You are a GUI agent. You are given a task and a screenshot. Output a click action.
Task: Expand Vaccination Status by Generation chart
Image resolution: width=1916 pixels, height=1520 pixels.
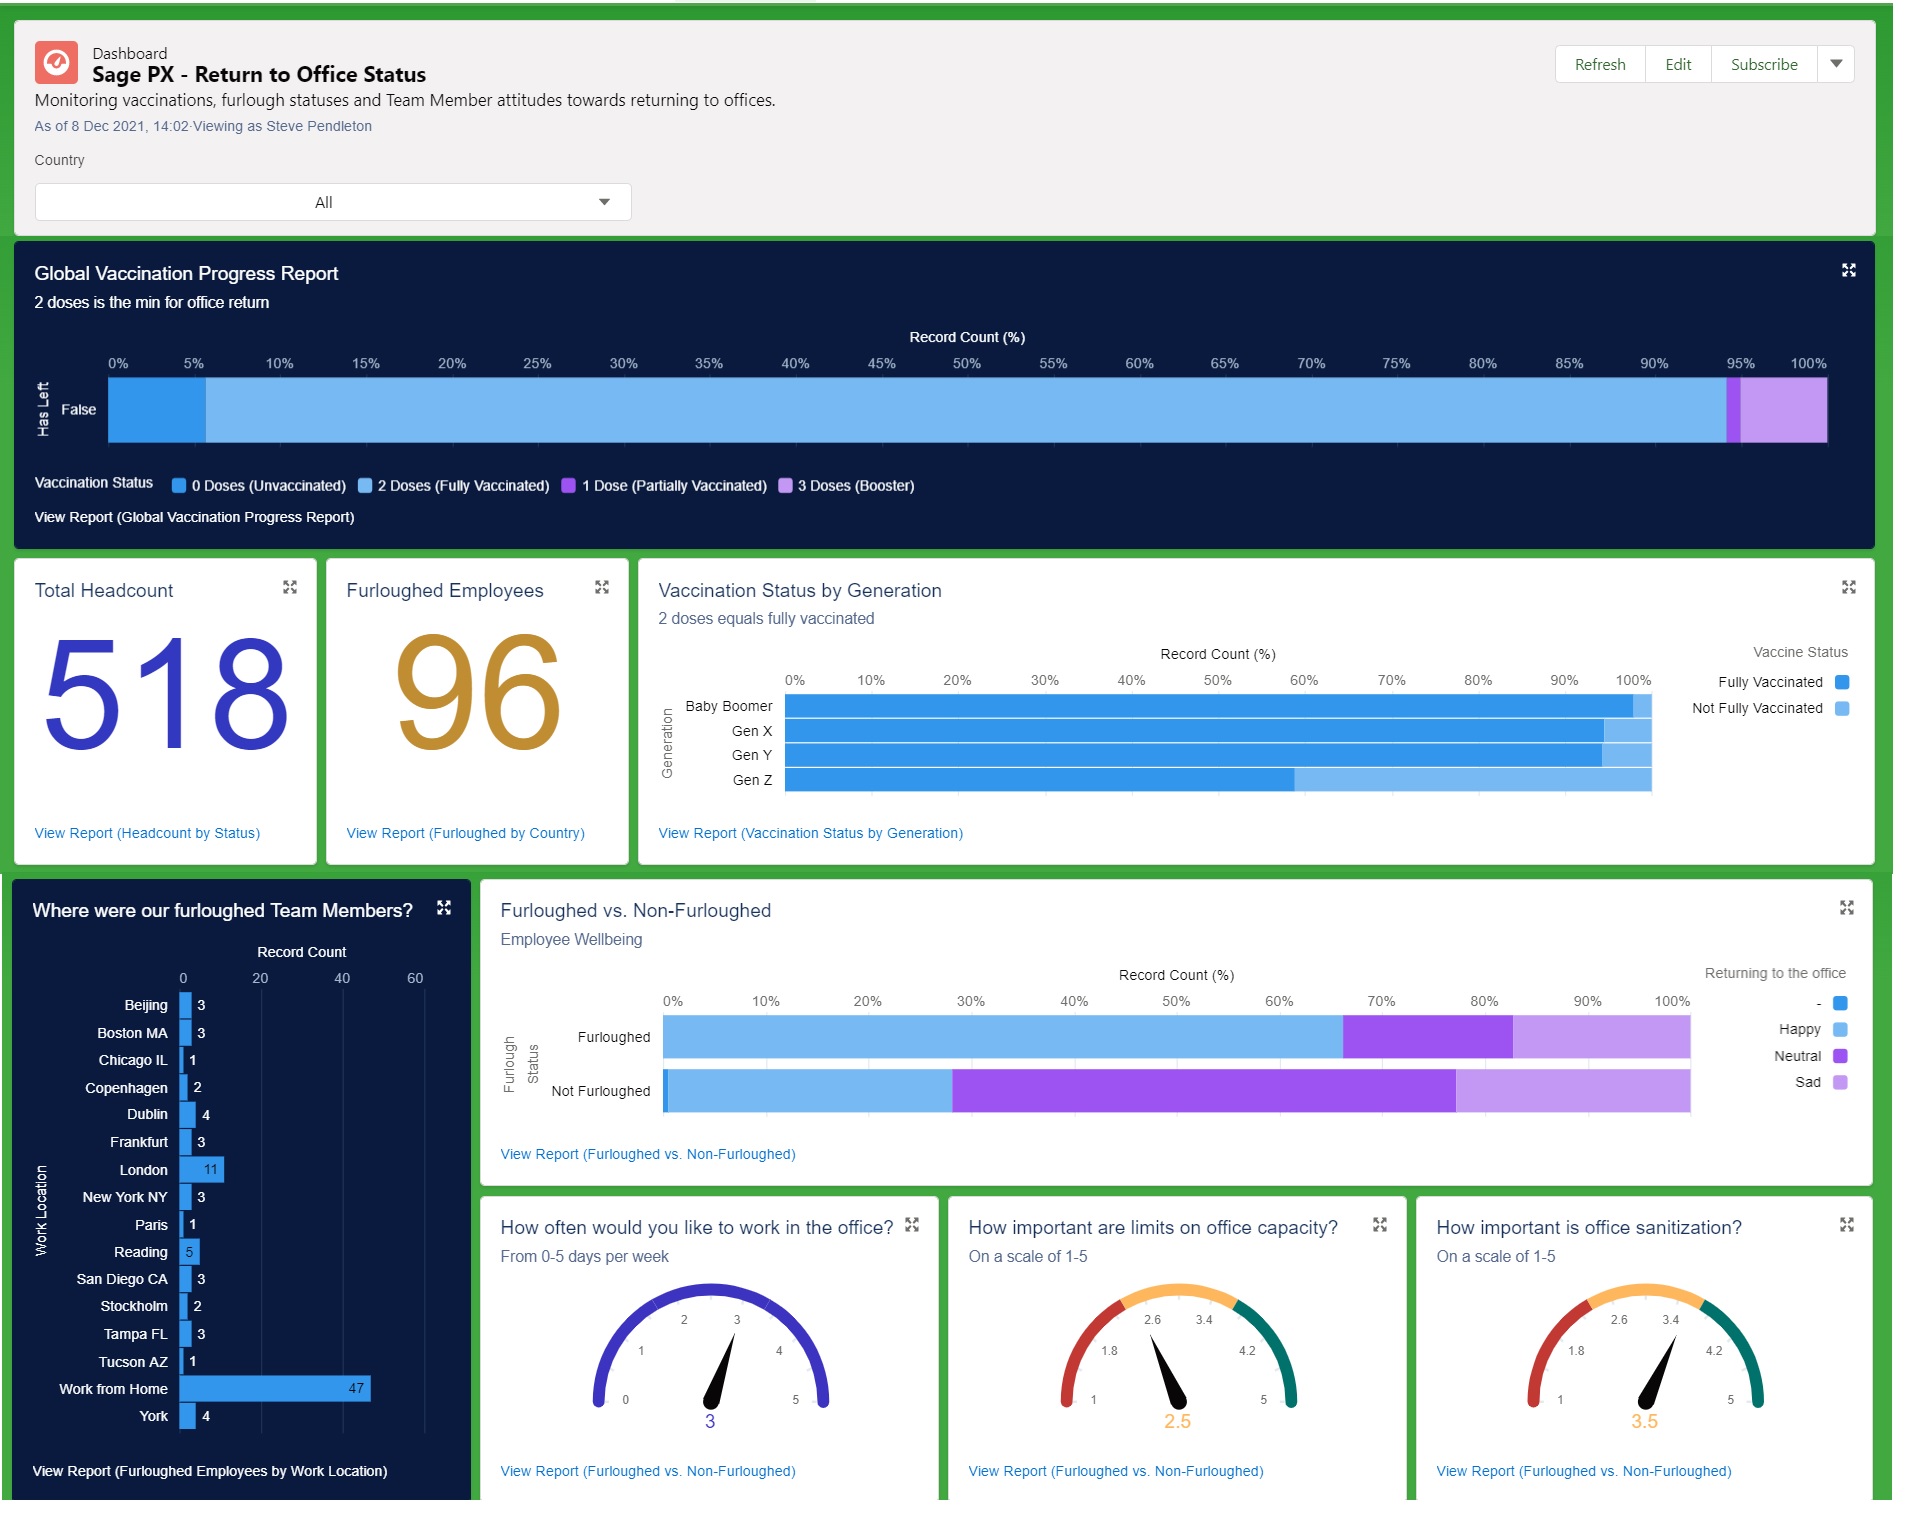tap(1848, 587)
